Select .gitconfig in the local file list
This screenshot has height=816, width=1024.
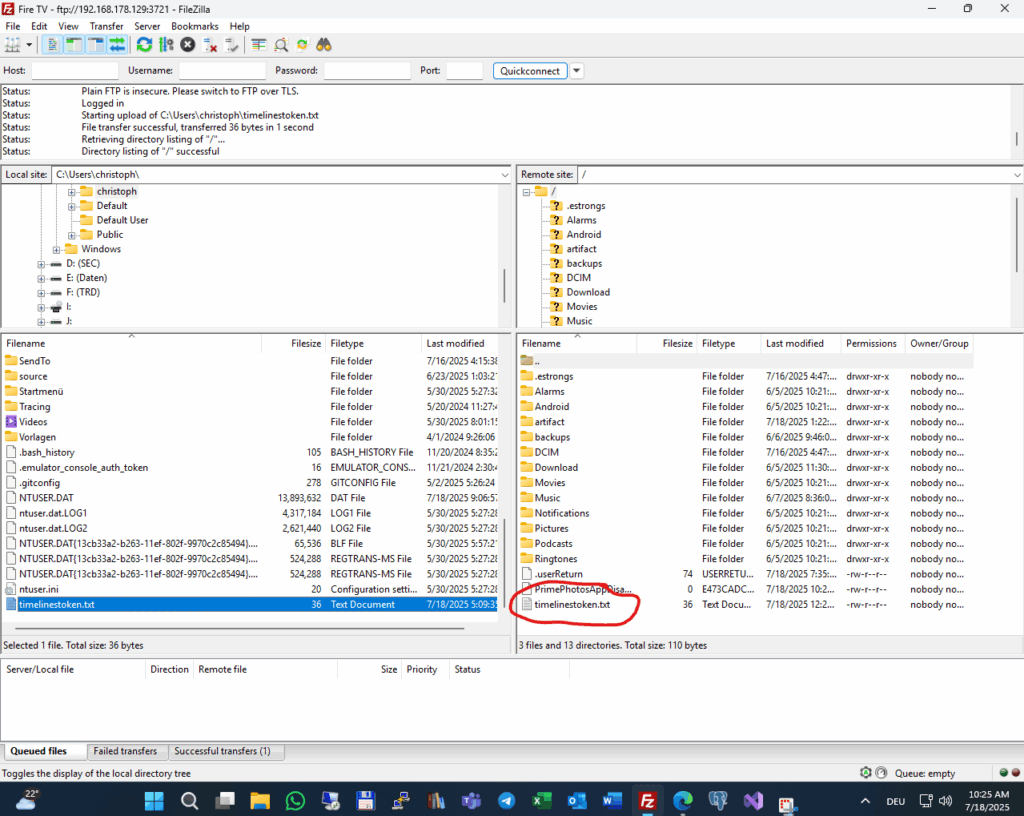click(x=251, y=483)
